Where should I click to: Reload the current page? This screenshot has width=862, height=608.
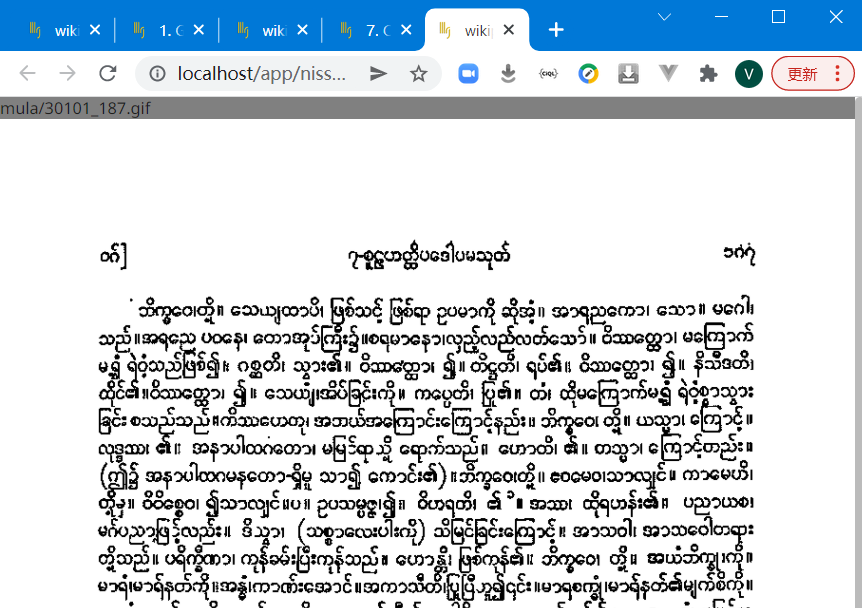tap(108, 73)
